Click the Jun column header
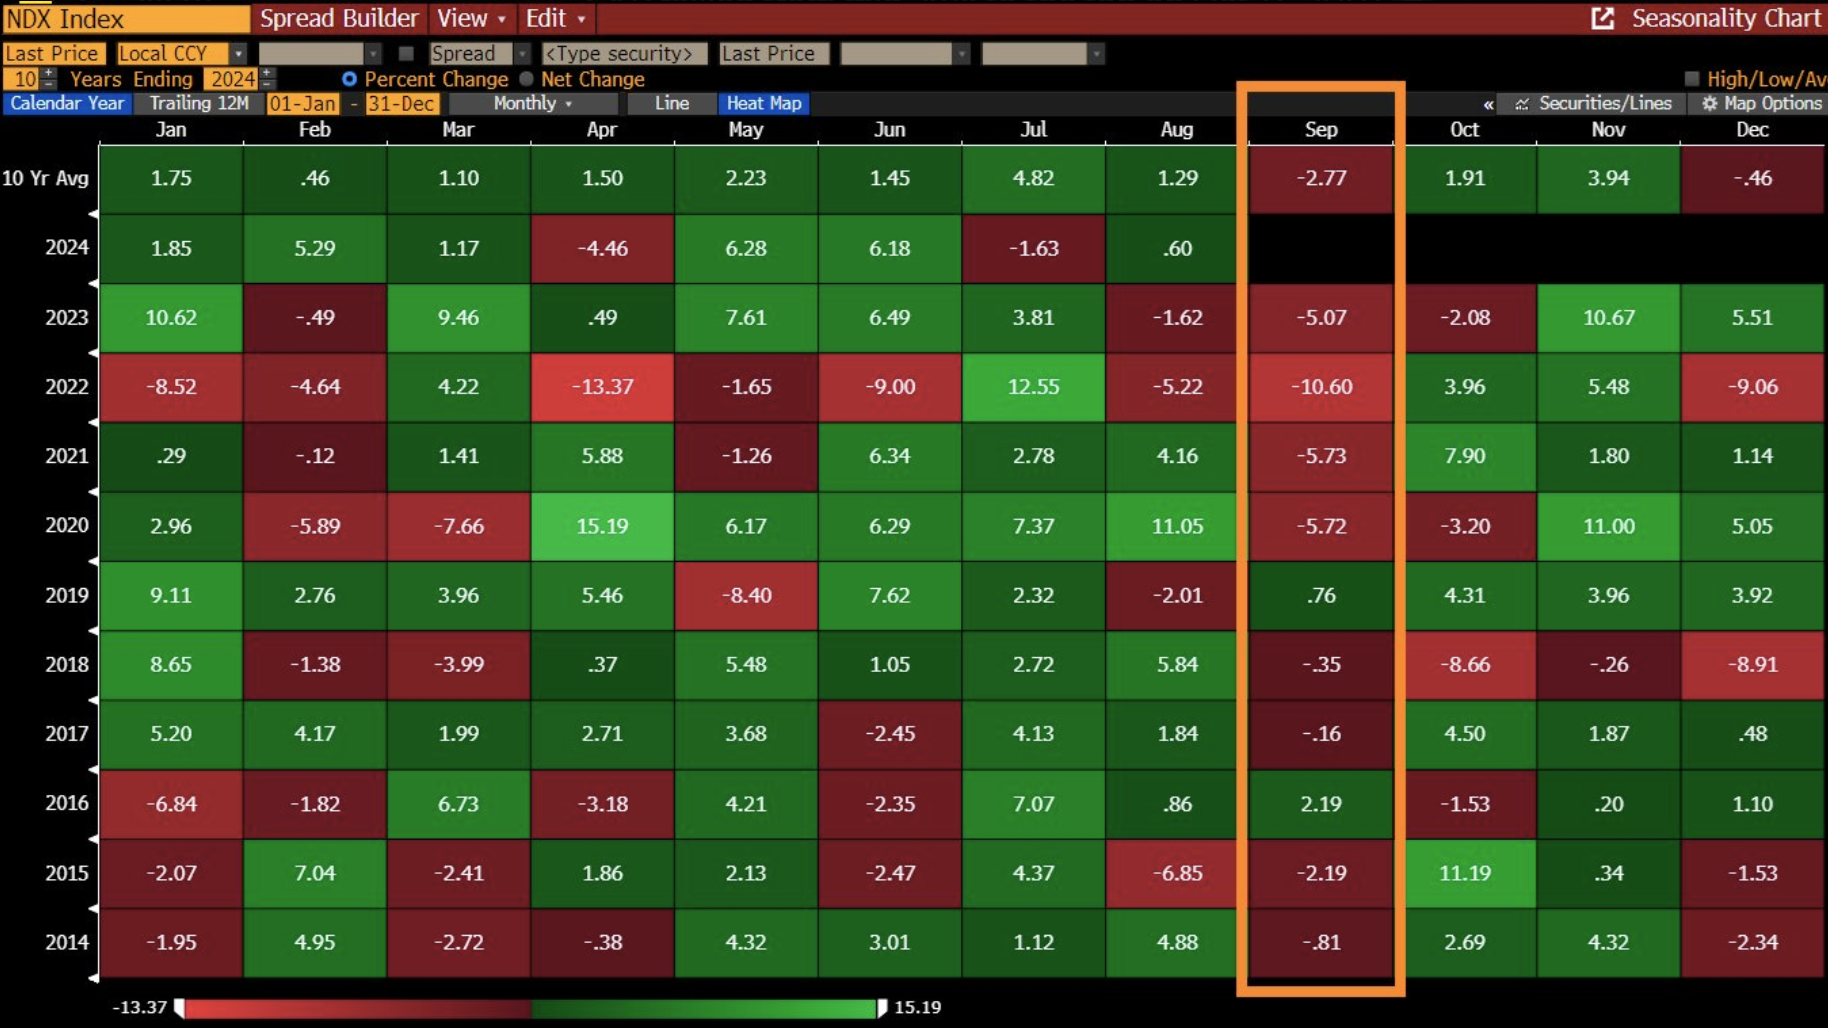1828x1028 pixels. pyautogui.click(x=889, y=130)
